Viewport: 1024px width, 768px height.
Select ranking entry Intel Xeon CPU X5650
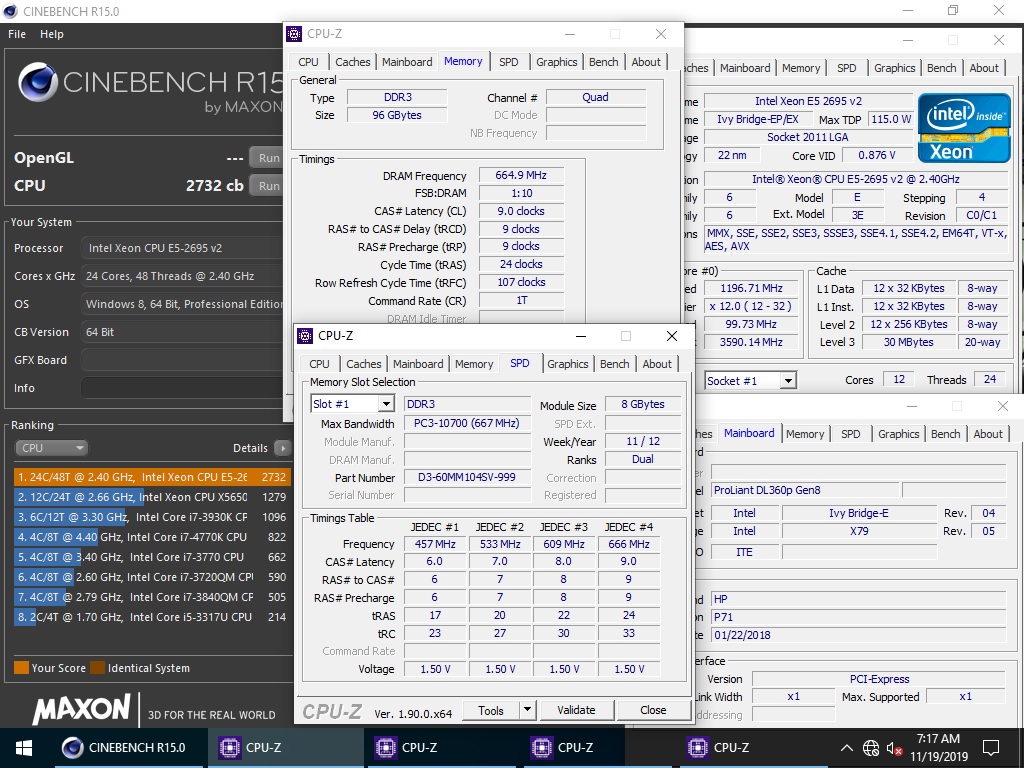point(151,497)
